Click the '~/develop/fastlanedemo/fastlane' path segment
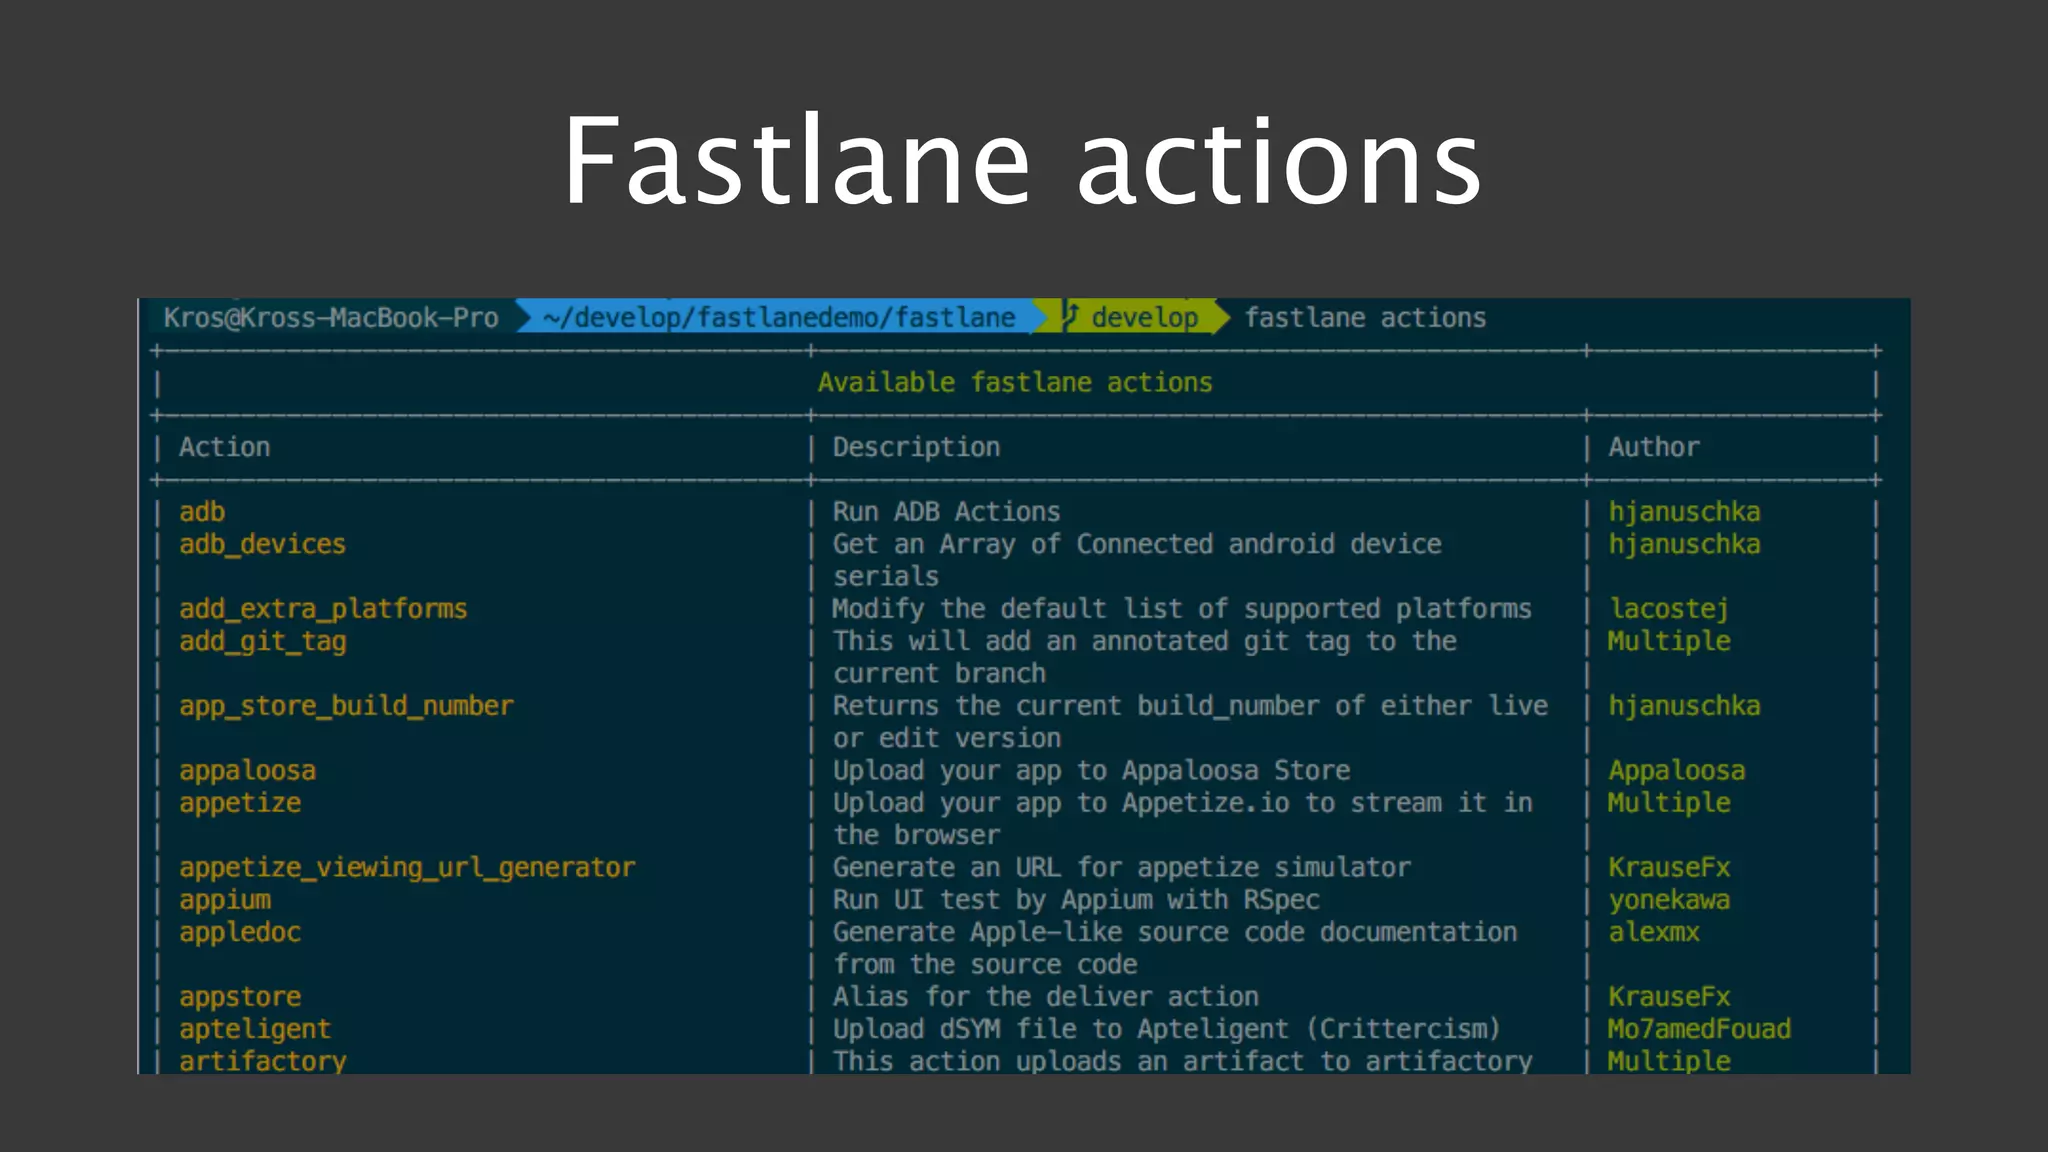The width and height of the screenshot is (2048, 1152). tap(779, 318)
